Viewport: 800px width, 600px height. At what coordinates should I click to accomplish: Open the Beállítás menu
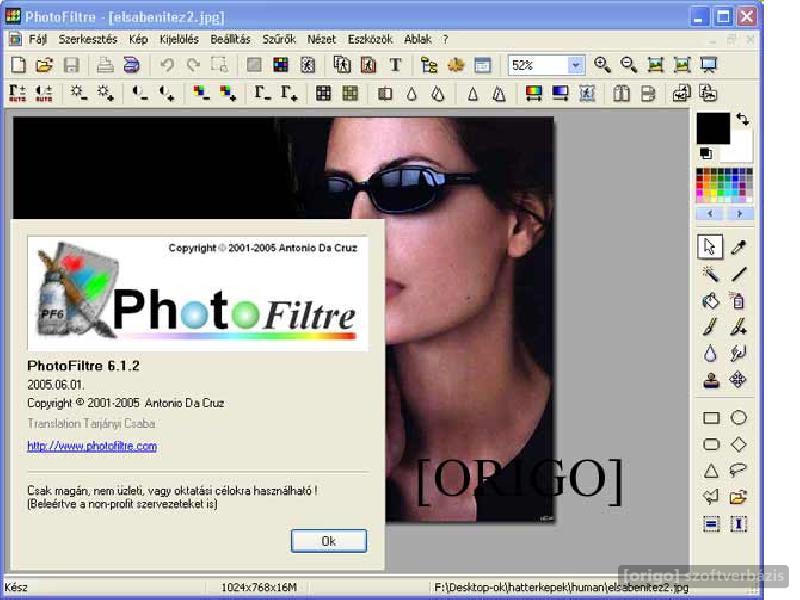pyautogui.click(x=231, y=39)
